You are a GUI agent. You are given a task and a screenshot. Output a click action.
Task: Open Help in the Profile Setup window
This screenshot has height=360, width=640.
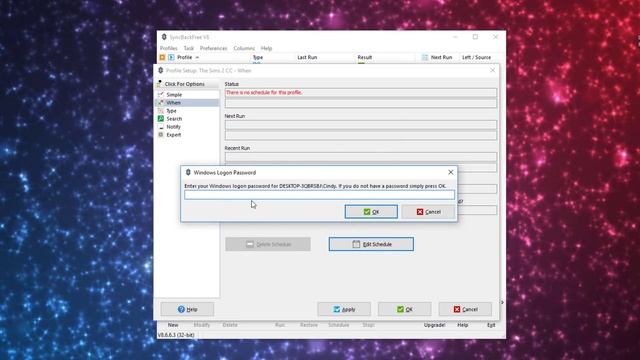[x=187, y=309]
